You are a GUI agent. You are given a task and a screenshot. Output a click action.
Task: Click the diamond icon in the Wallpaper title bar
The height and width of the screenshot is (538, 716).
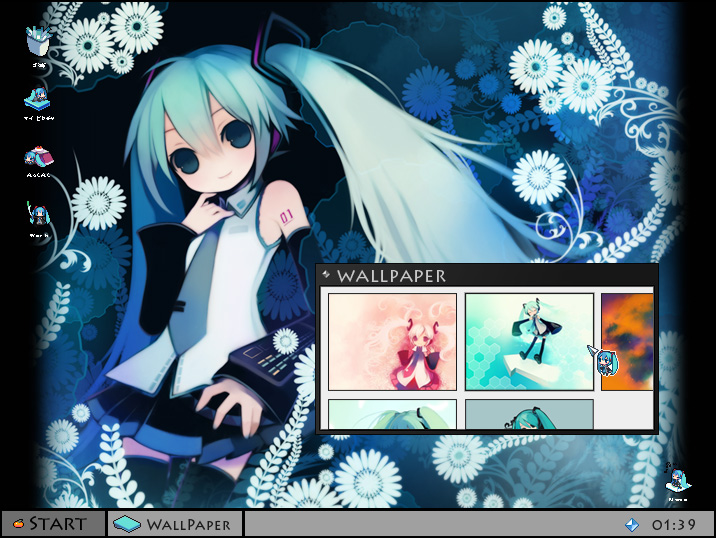click(x=326, y=274)
